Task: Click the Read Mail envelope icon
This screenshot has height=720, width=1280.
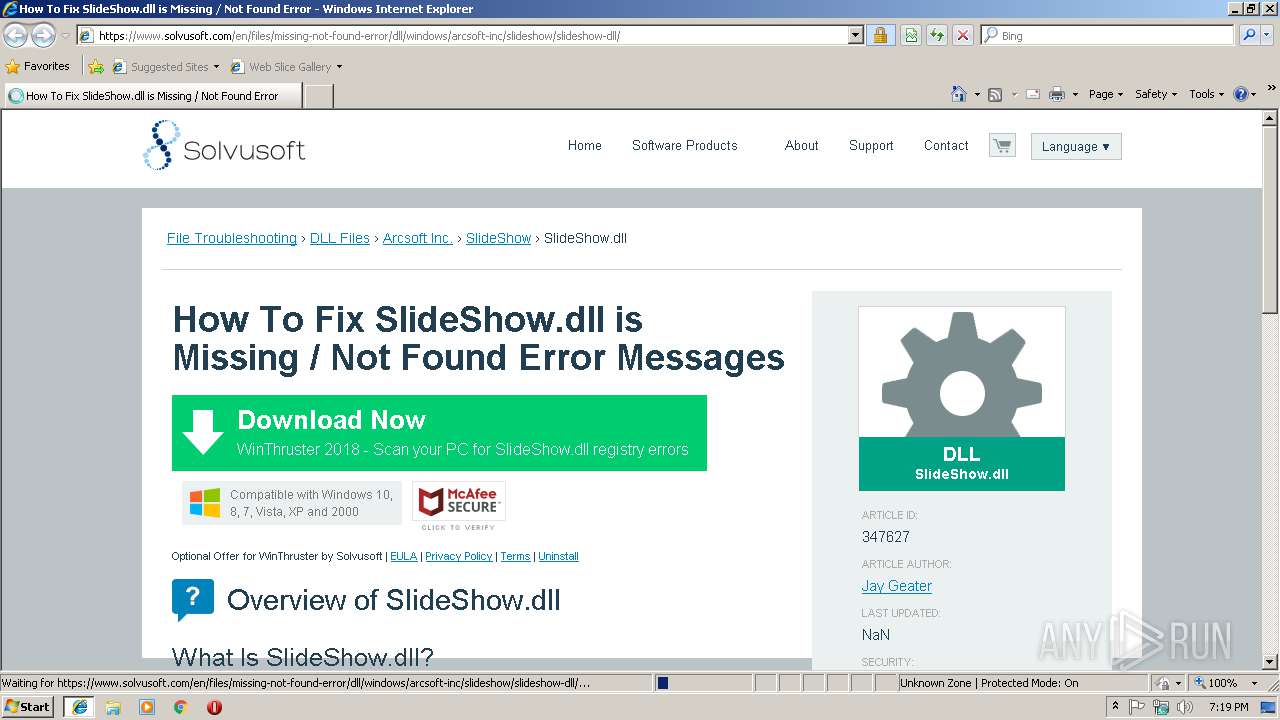Action: coord(1032,94)
